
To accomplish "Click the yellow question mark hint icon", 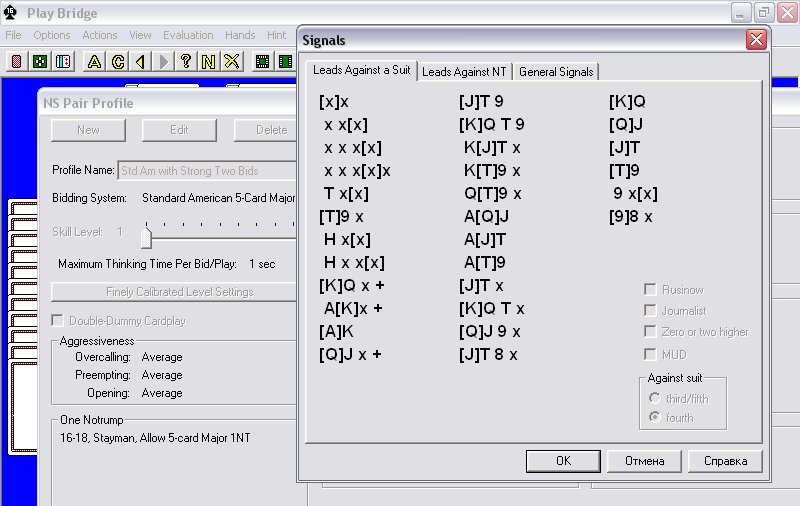I will (x=186, y=62).
